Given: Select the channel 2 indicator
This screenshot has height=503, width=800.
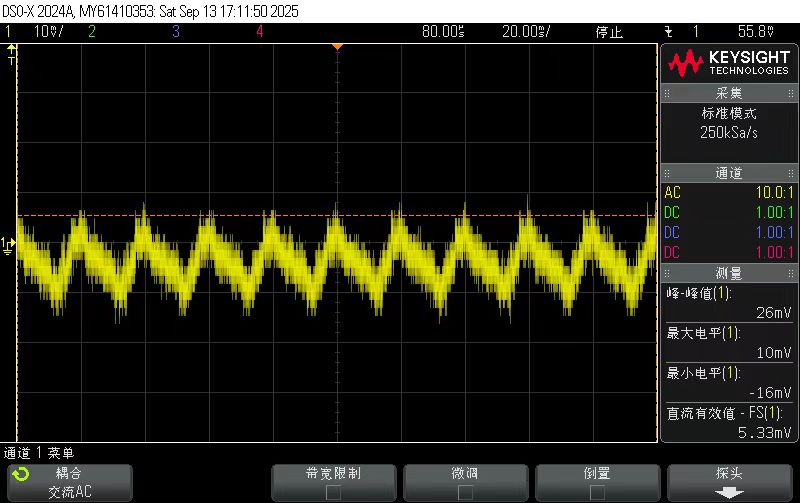Looking at the screenshot, I should pyautogui.click(x=92, y=32).
